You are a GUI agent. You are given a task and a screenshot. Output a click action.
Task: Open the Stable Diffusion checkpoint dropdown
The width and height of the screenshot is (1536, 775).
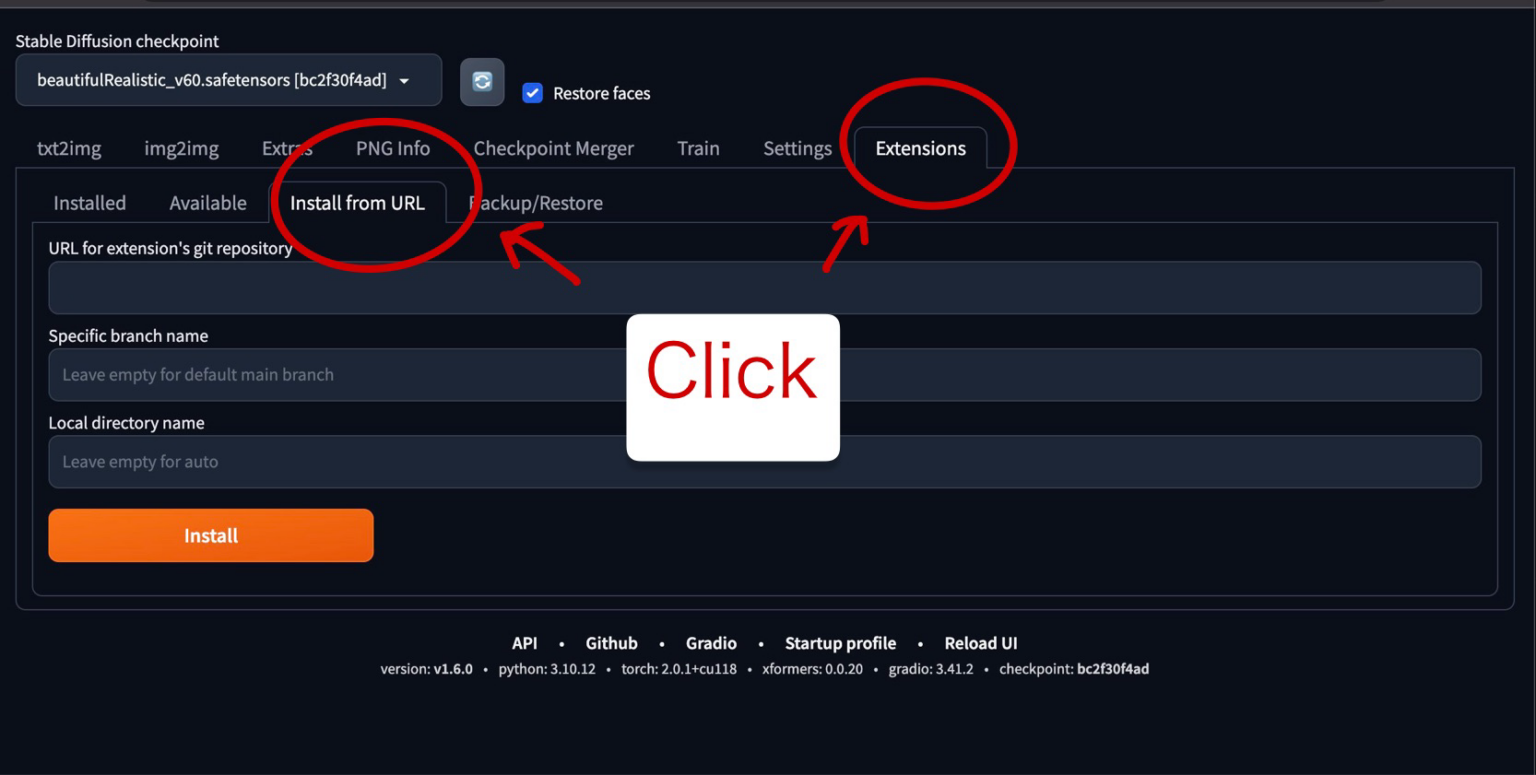(x=228, y=80)
